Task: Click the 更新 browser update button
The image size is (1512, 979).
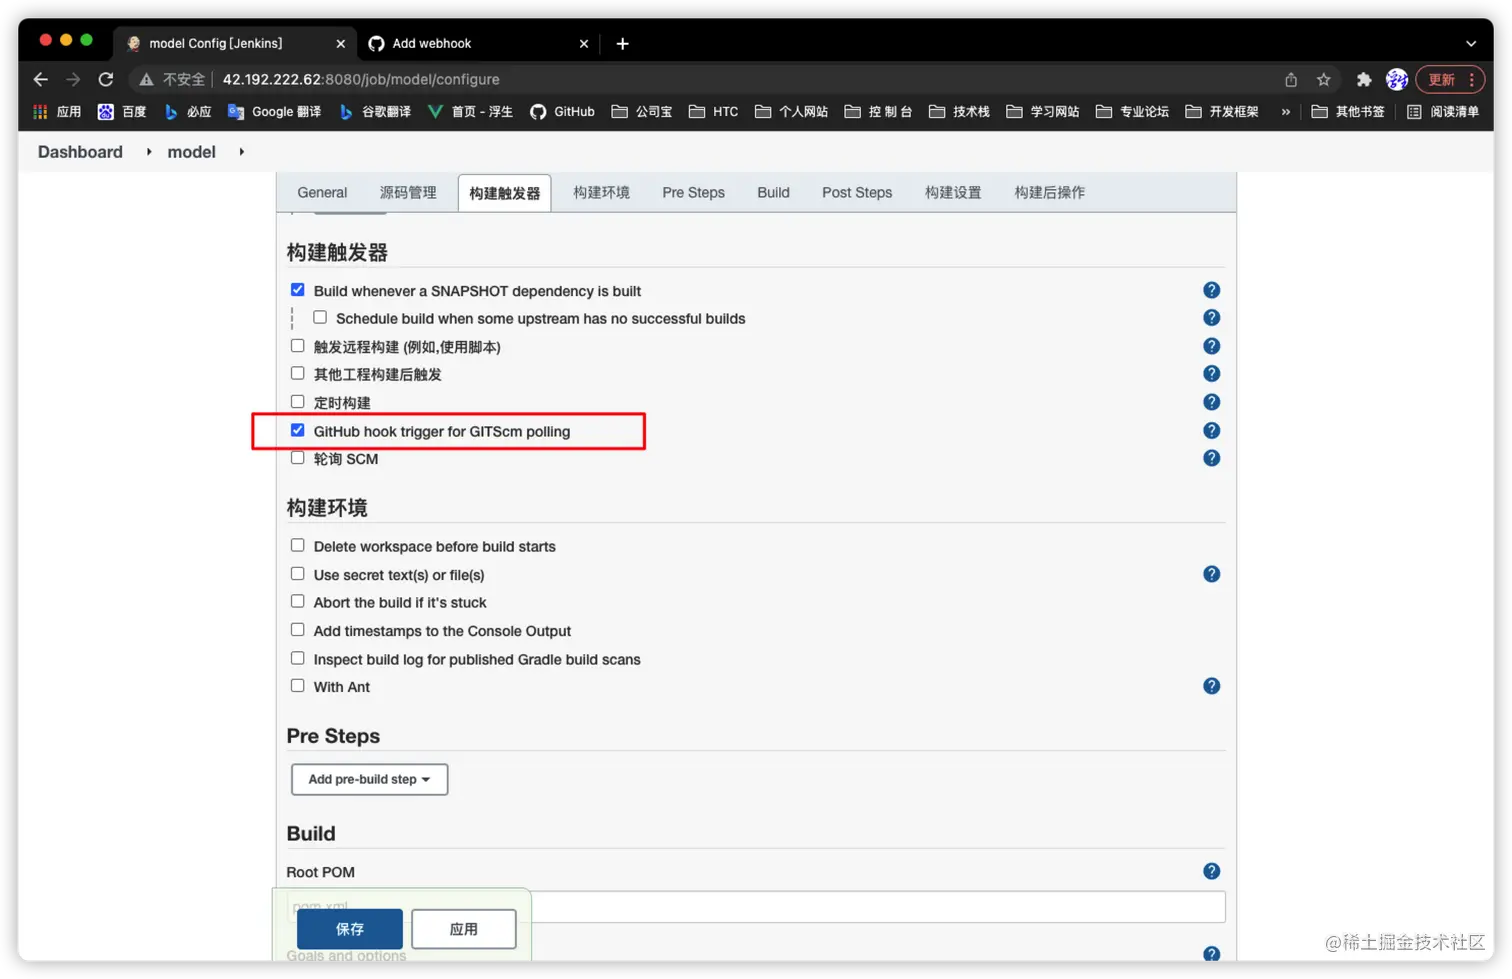Action: click(1450, 79)
